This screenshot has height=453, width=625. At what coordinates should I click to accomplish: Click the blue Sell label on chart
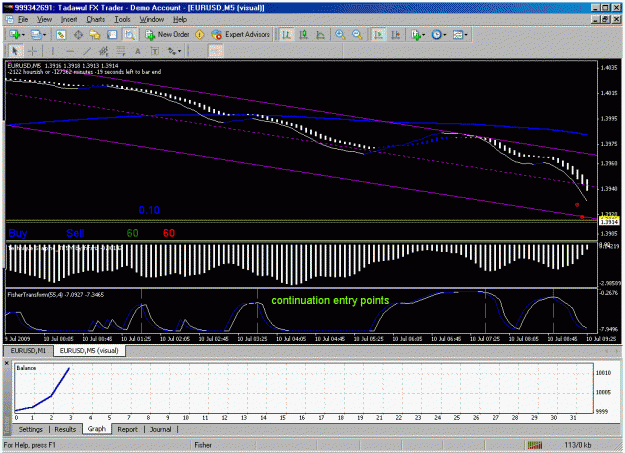75,233
